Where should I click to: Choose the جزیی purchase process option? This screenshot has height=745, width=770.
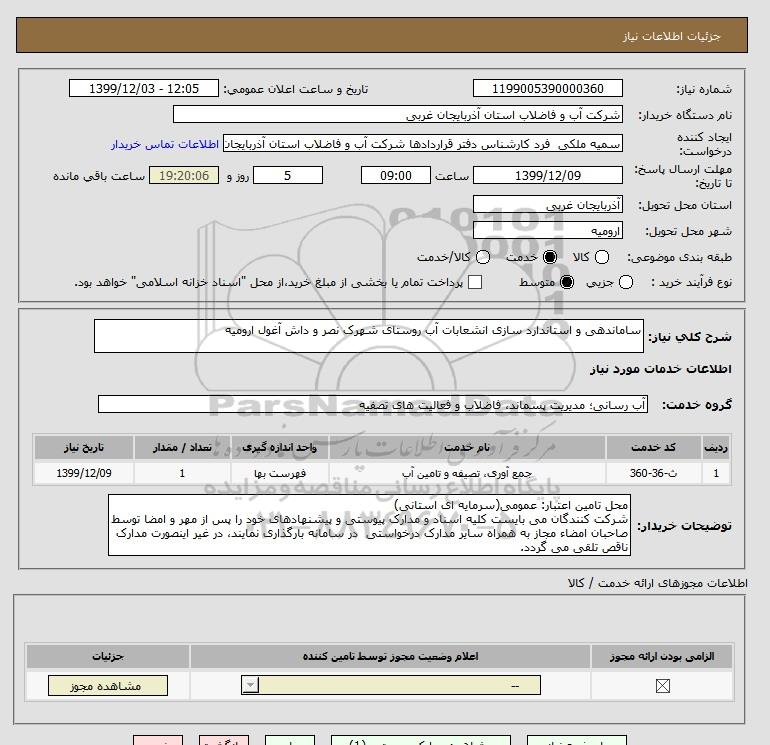(x=626, y=282)
